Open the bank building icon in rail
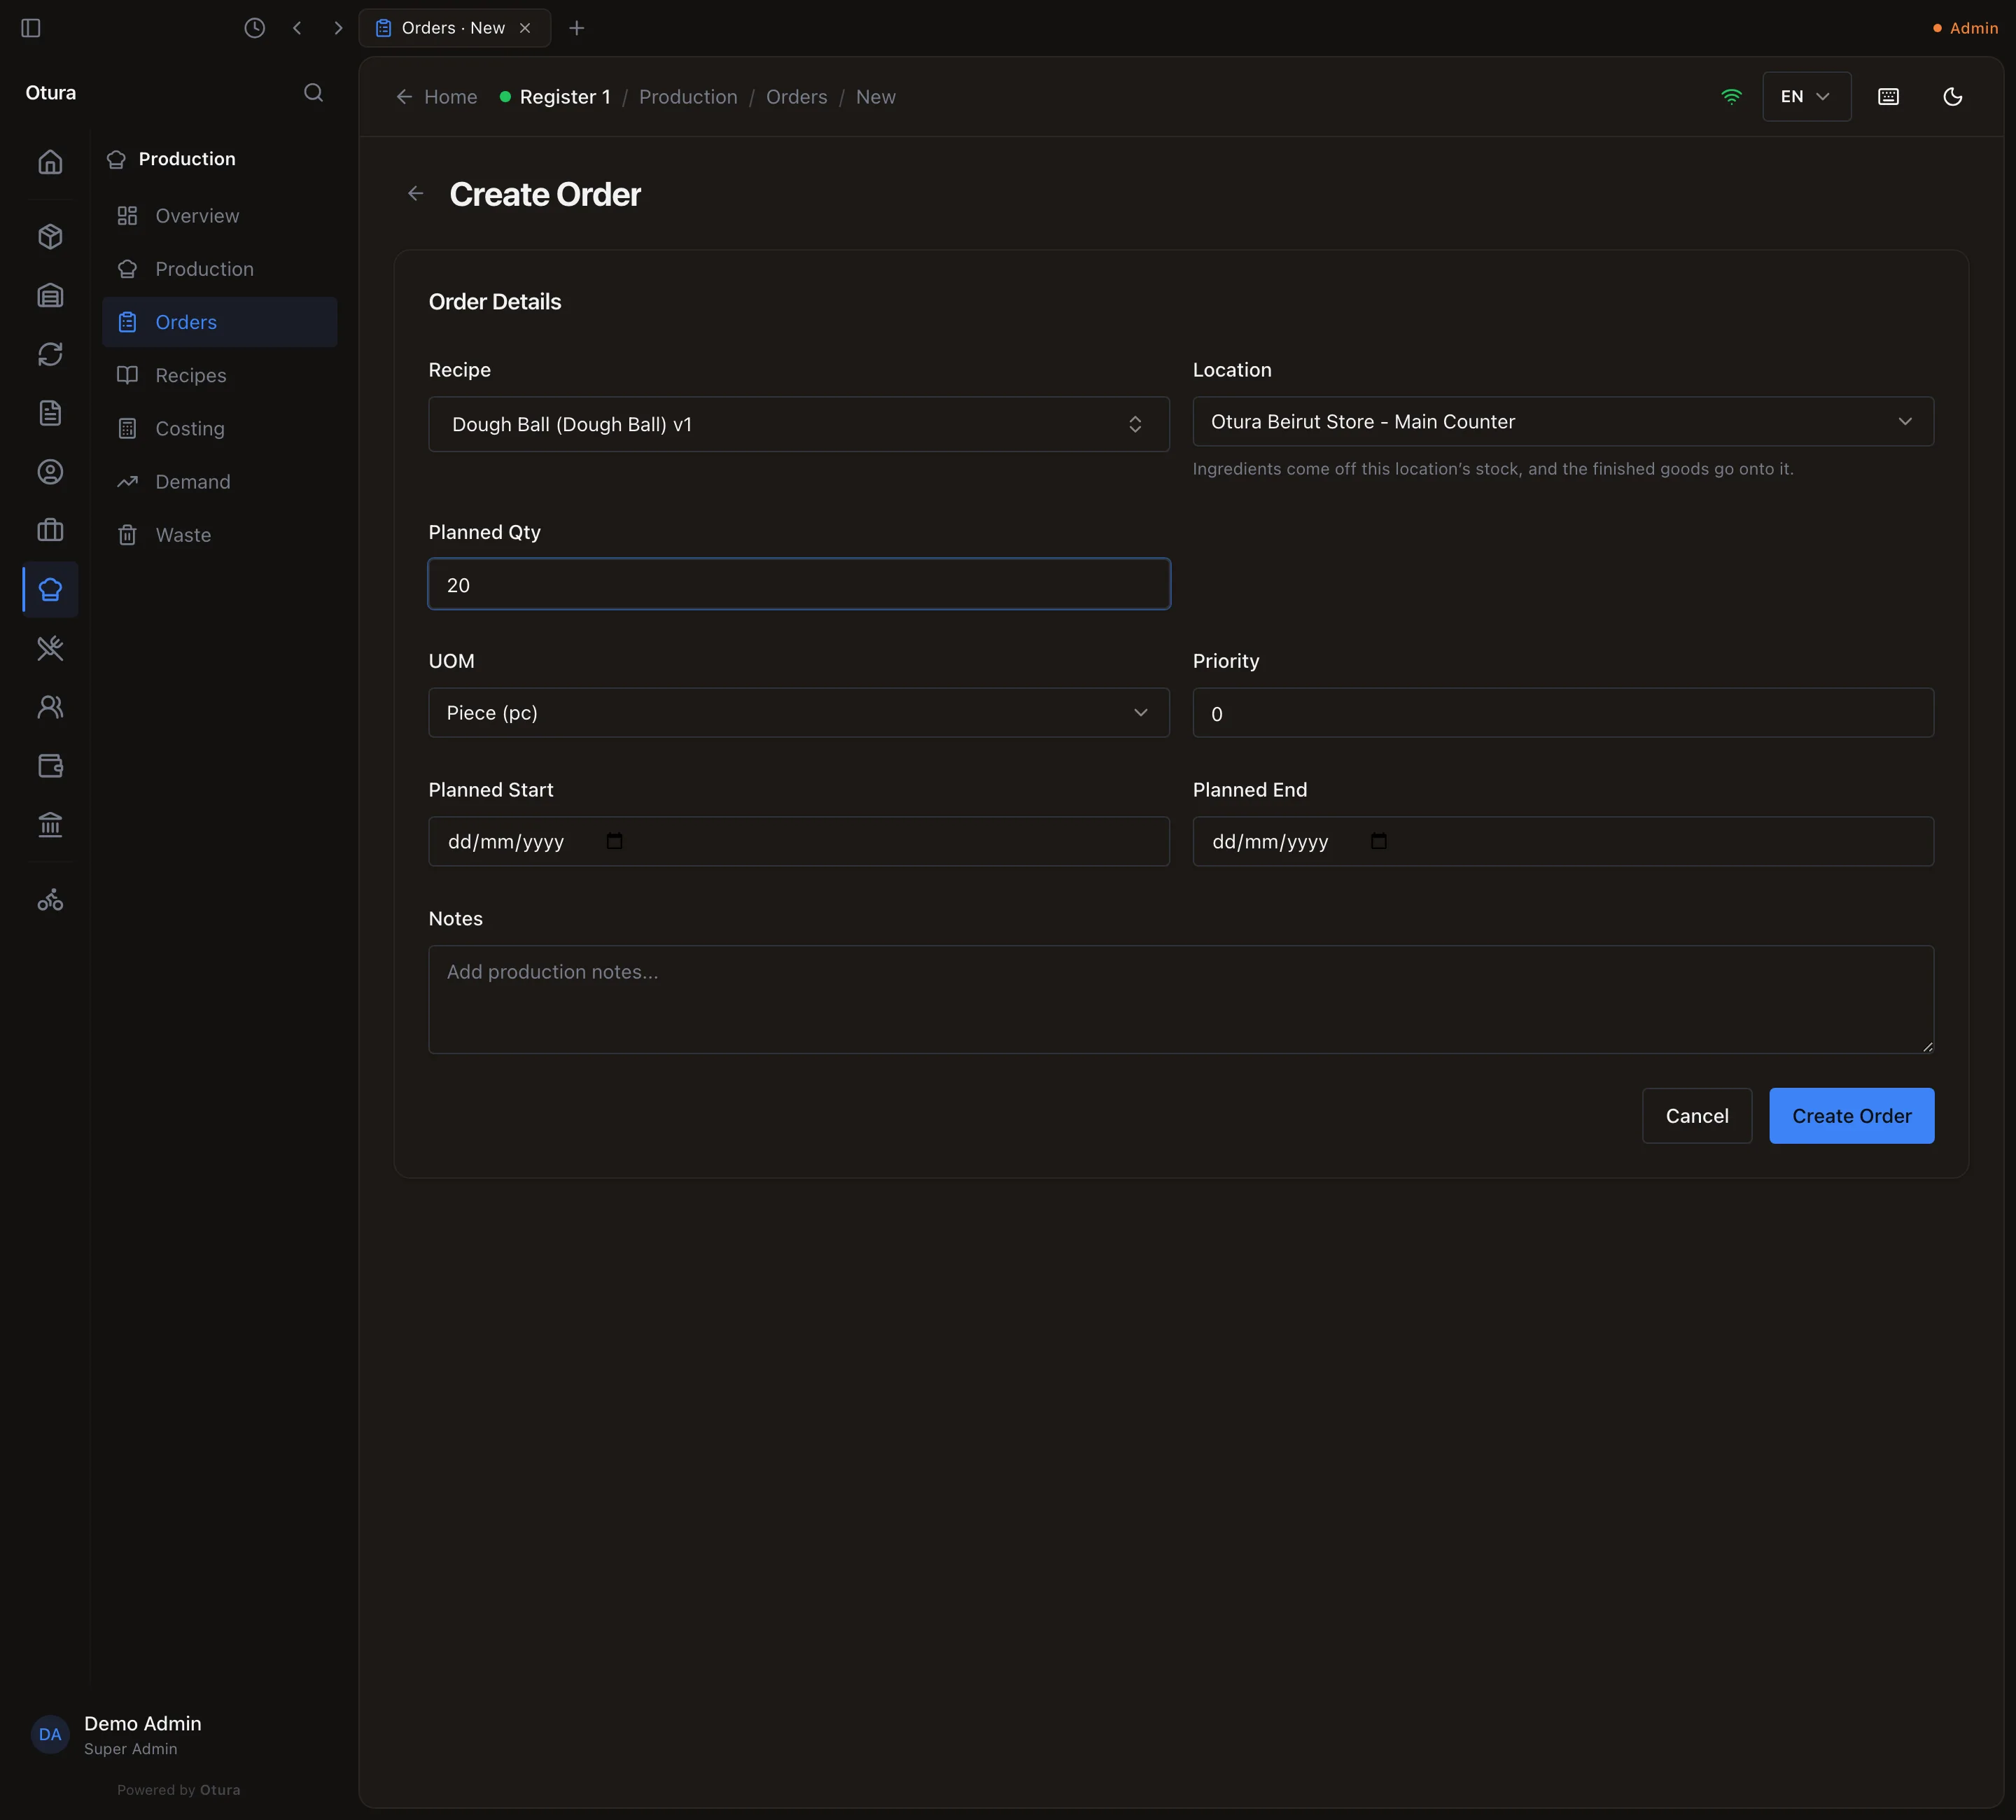 click(50, 825)
